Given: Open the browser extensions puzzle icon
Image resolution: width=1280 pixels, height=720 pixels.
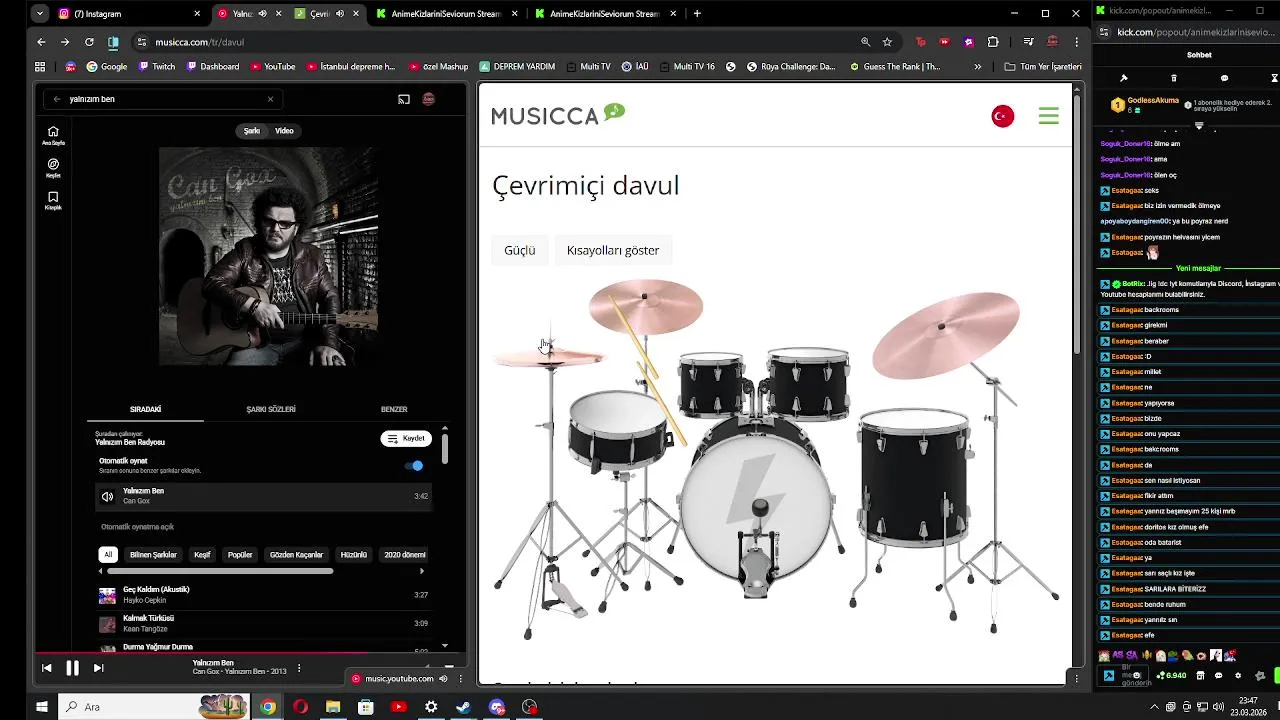Looking at the screenshot, I should [993, 42].
